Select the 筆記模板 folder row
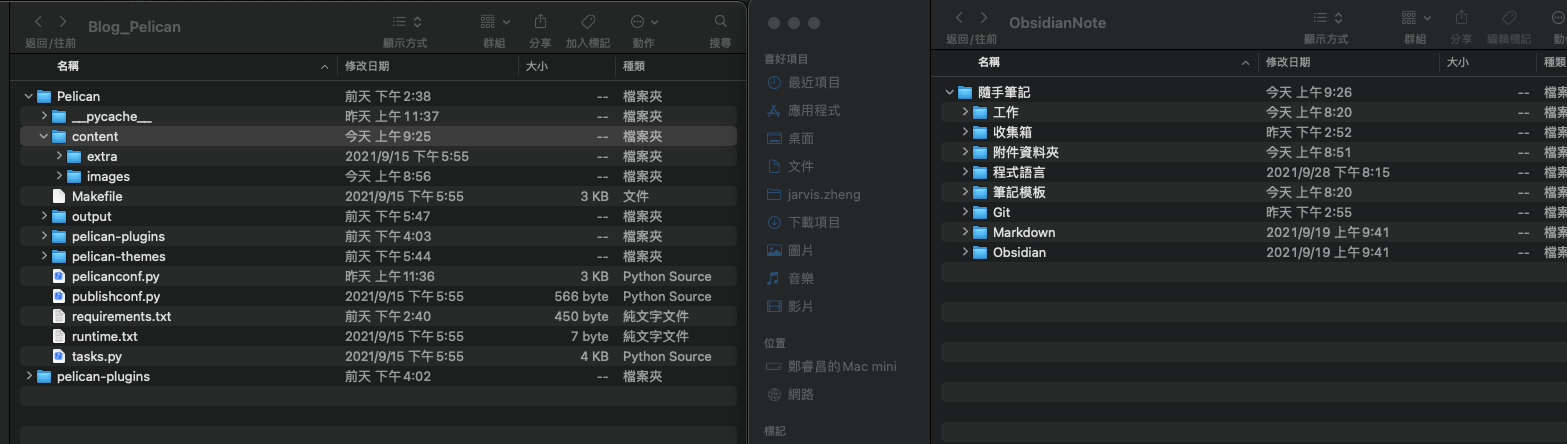This screenshot has height=444, width=1567. [1254, 192]
